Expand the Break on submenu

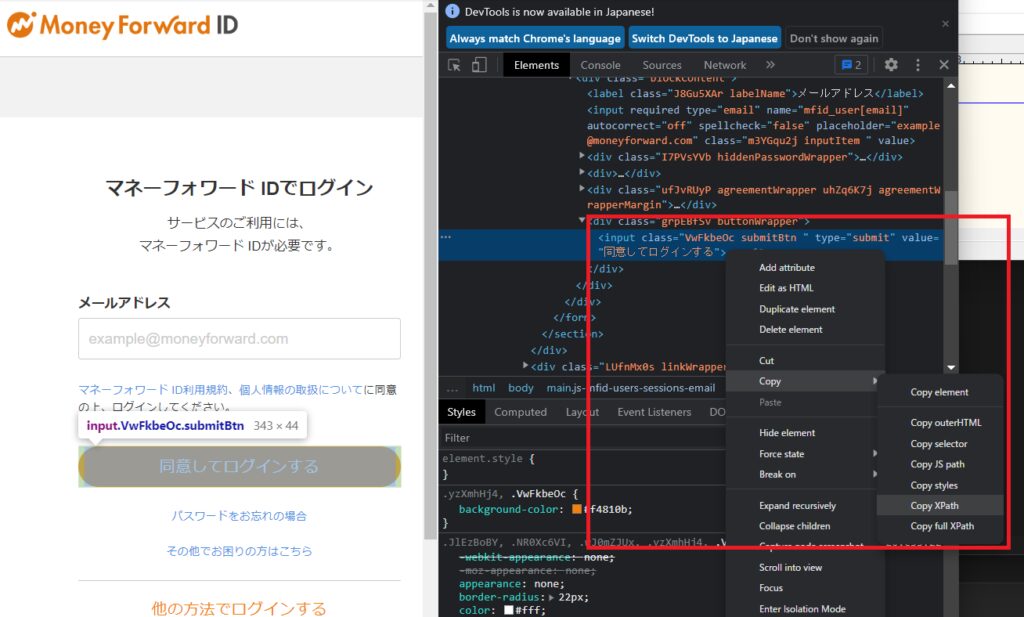tap(805, 475)
